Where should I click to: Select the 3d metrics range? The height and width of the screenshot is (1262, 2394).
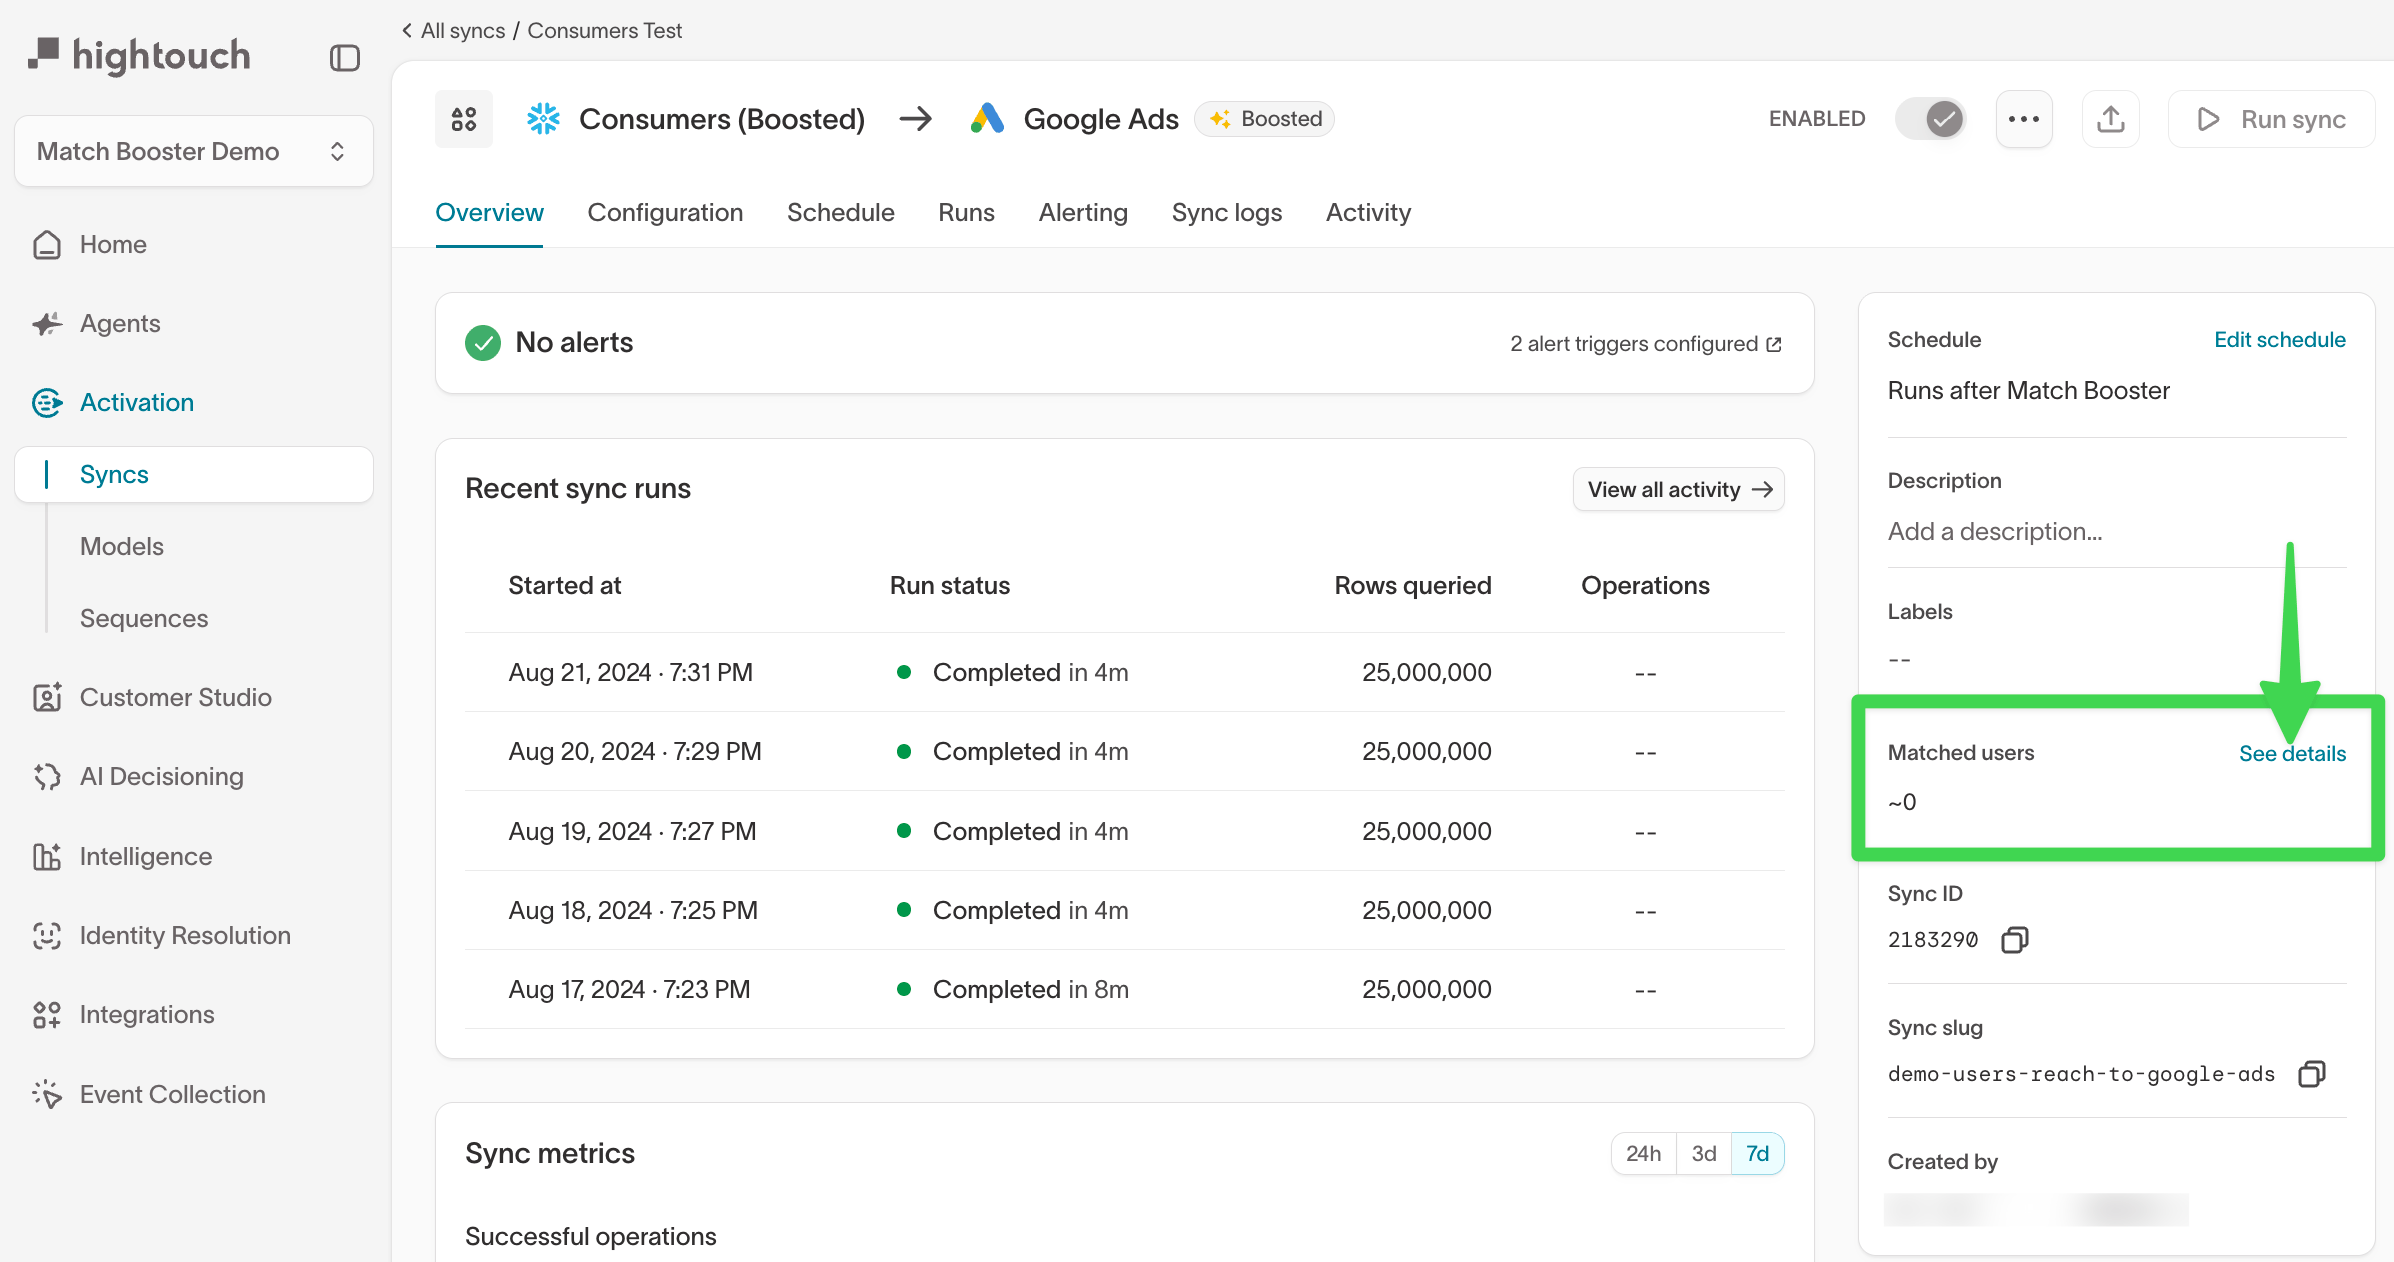[x=1704, y=1153]
